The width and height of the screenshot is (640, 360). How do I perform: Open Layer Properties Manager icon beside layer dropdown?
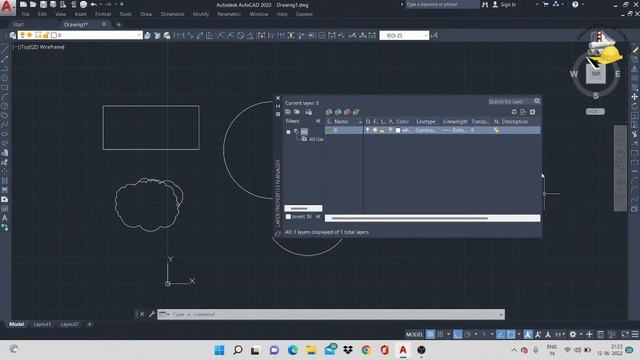(13, 36)
